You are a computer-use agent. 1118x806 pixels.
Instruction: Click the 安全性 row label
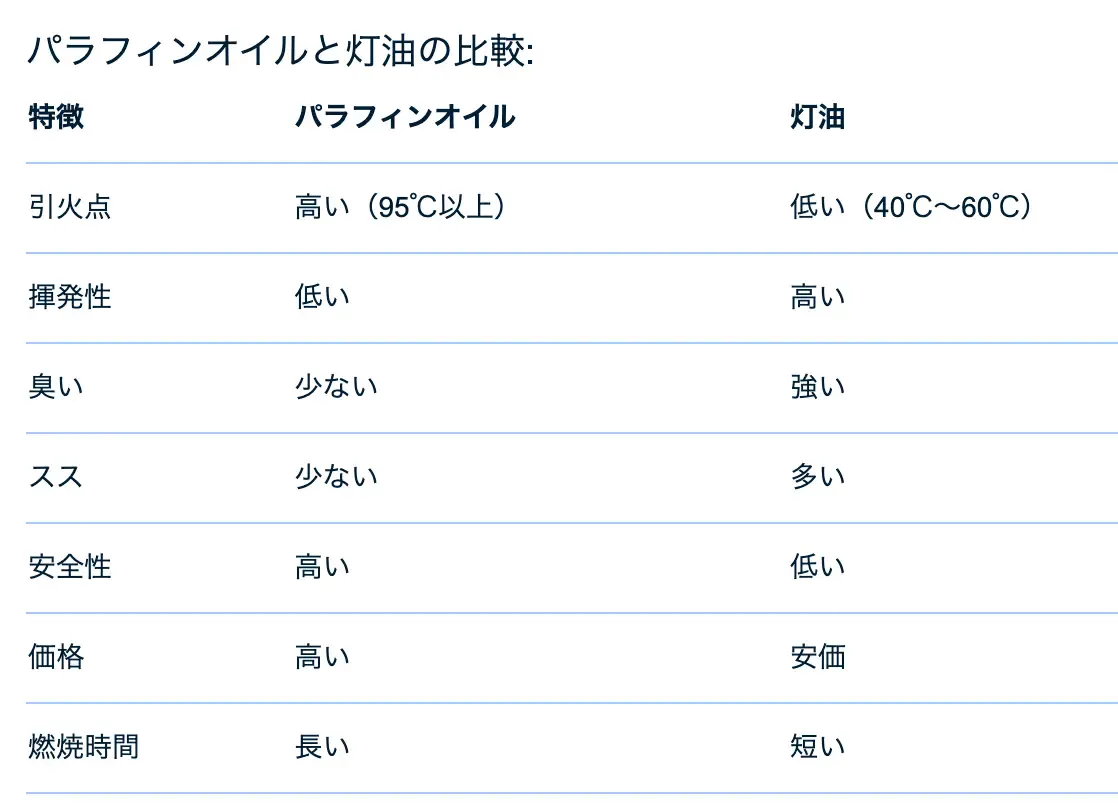click(70, 567)
